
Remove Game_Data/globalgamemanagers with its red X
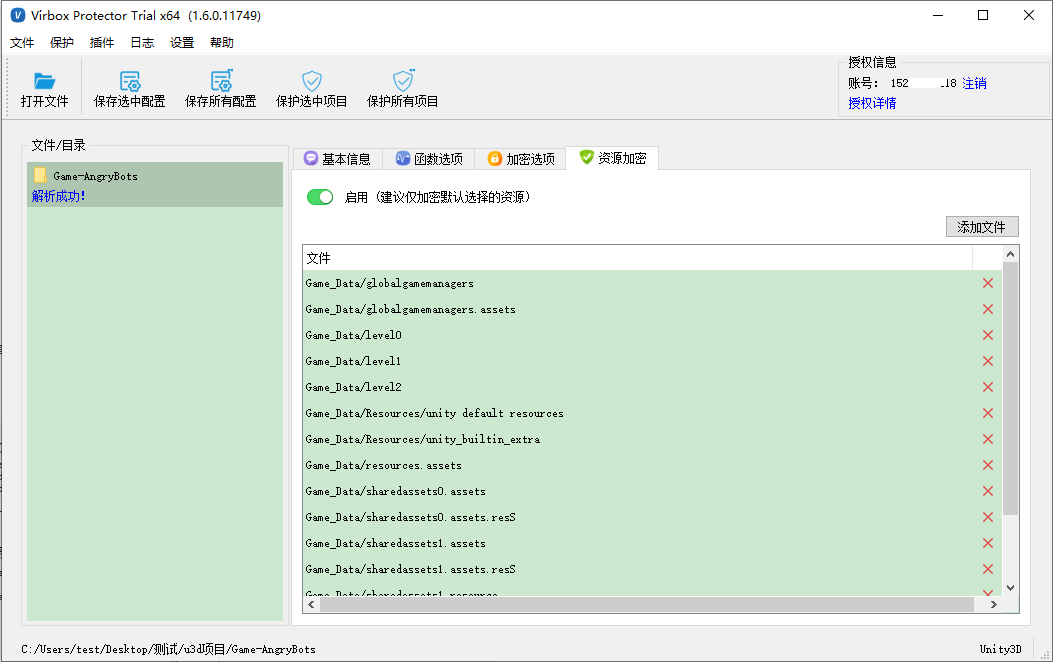pyautogui.click(x=988, y=283)
